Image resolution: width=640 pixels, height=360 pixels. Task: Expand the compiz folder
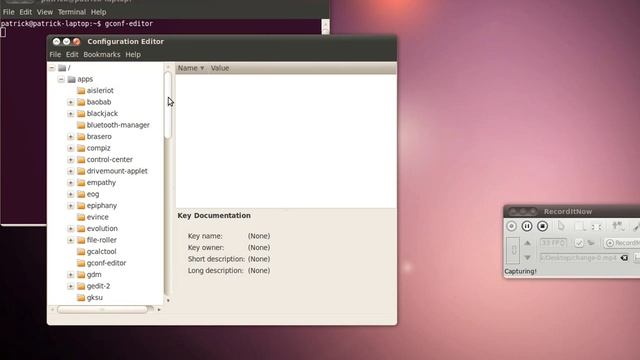pyautogui.click(x=71, y=148)
